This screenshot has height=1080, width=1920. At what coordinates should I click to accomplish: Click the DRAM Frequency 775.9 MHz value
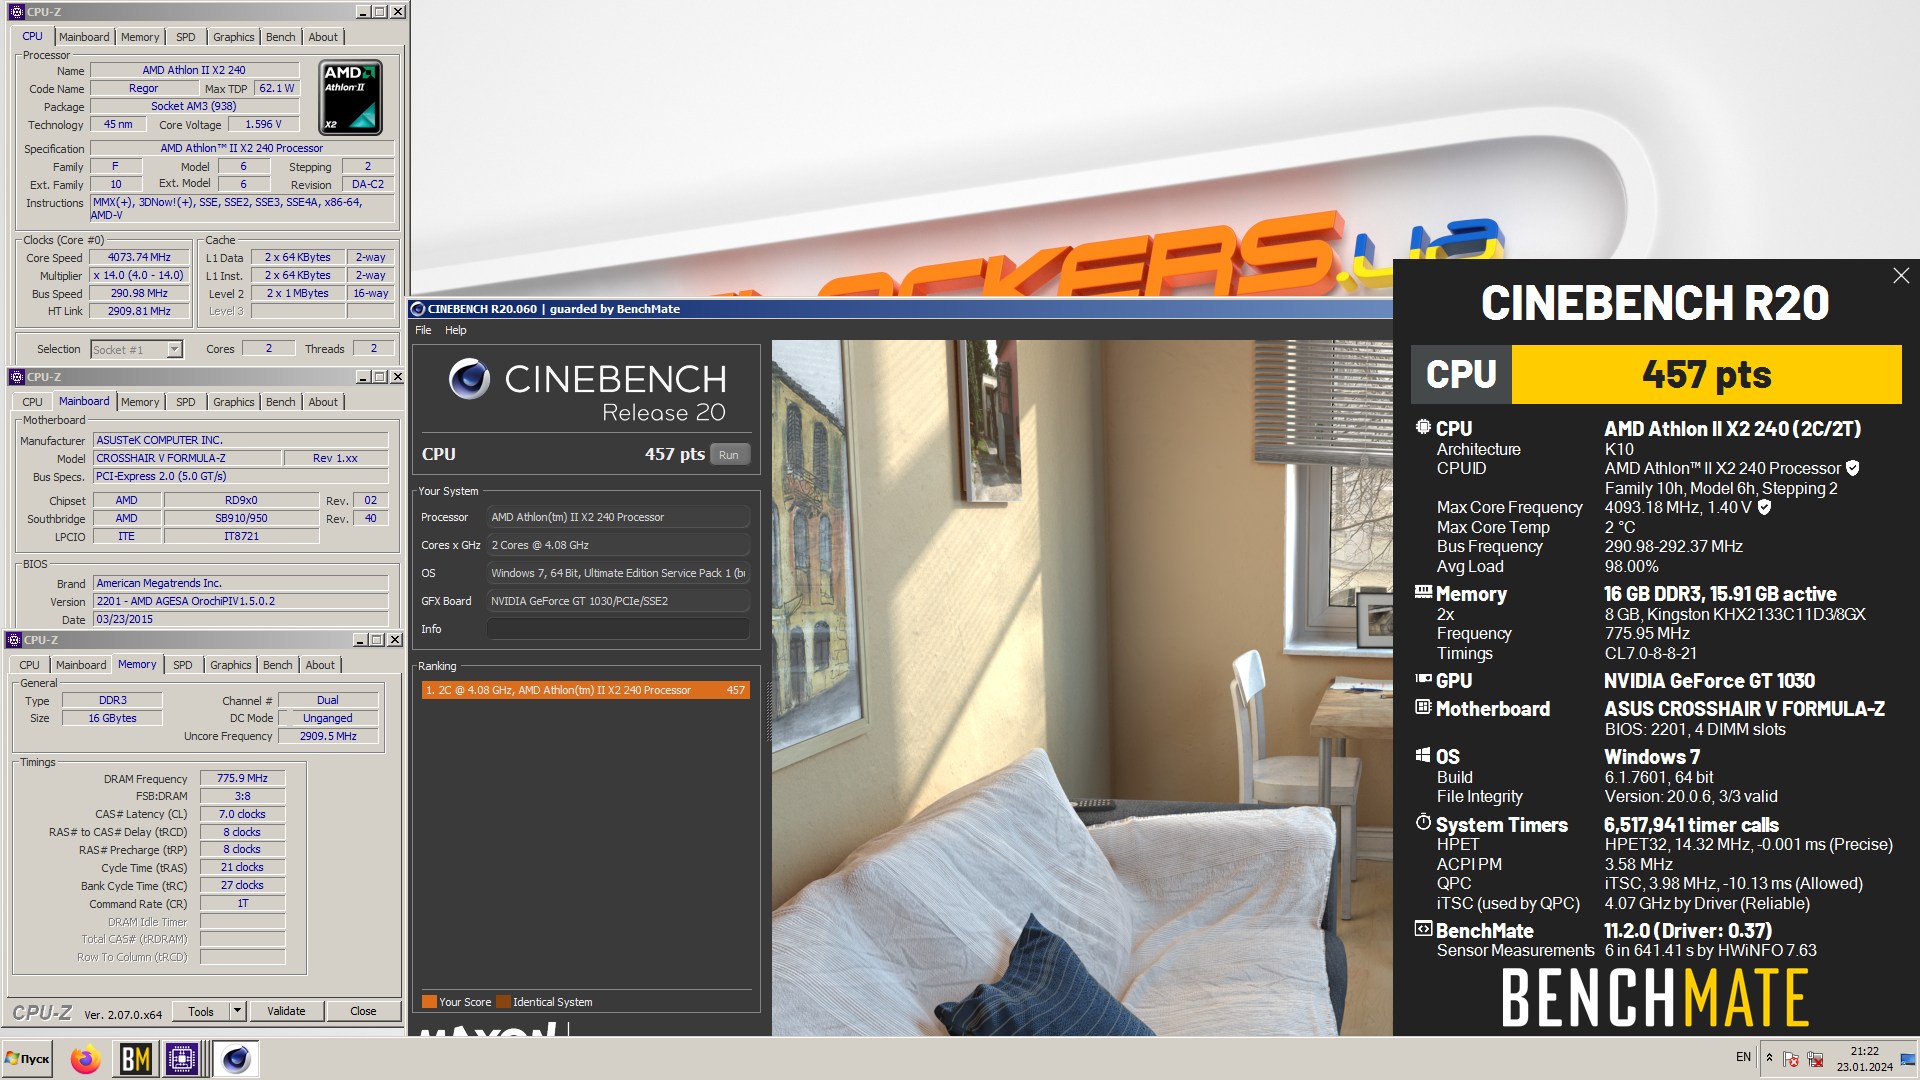point(242,778)
